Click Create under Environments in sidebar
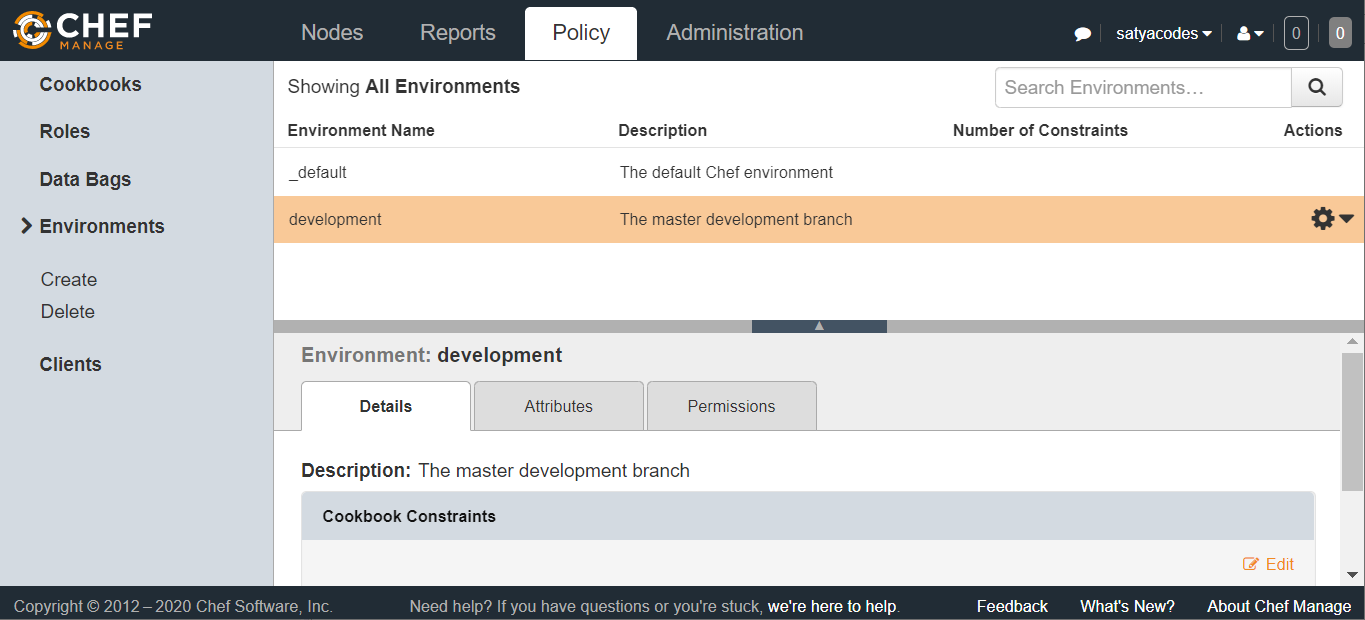Viewport: 1365px width, 620px height. 69,280
